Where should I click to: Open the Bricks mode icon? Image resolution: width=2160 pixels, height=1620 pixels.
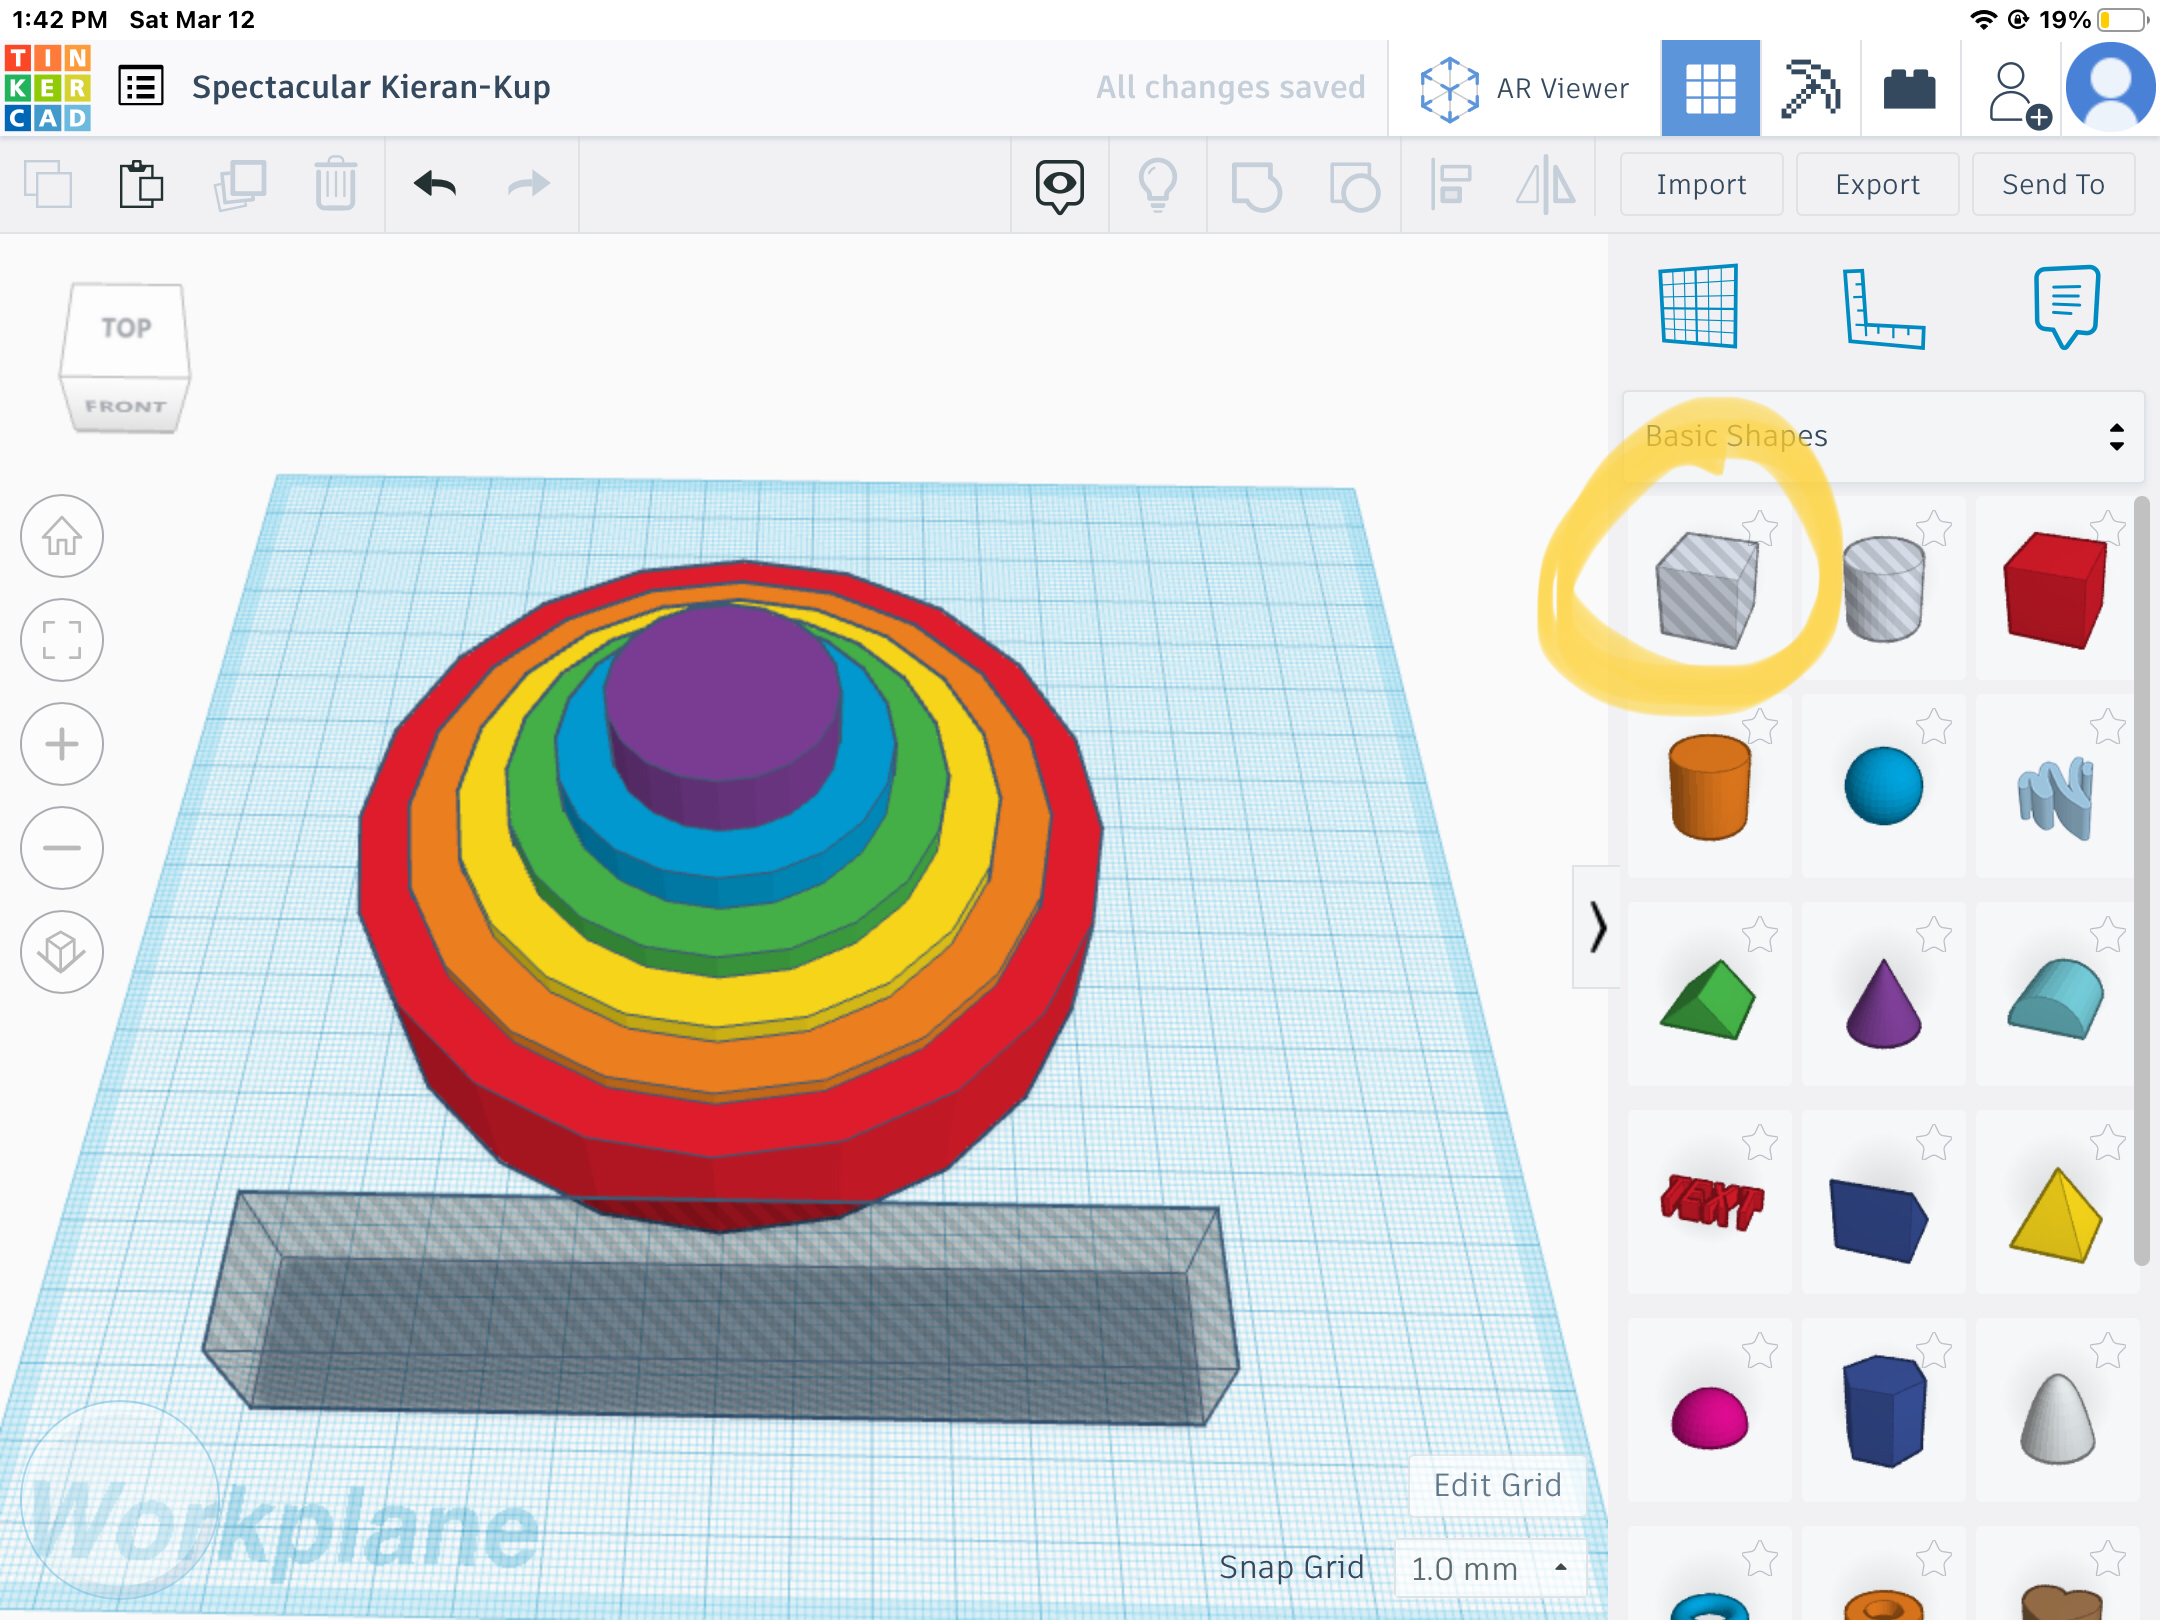(1909, 88)
